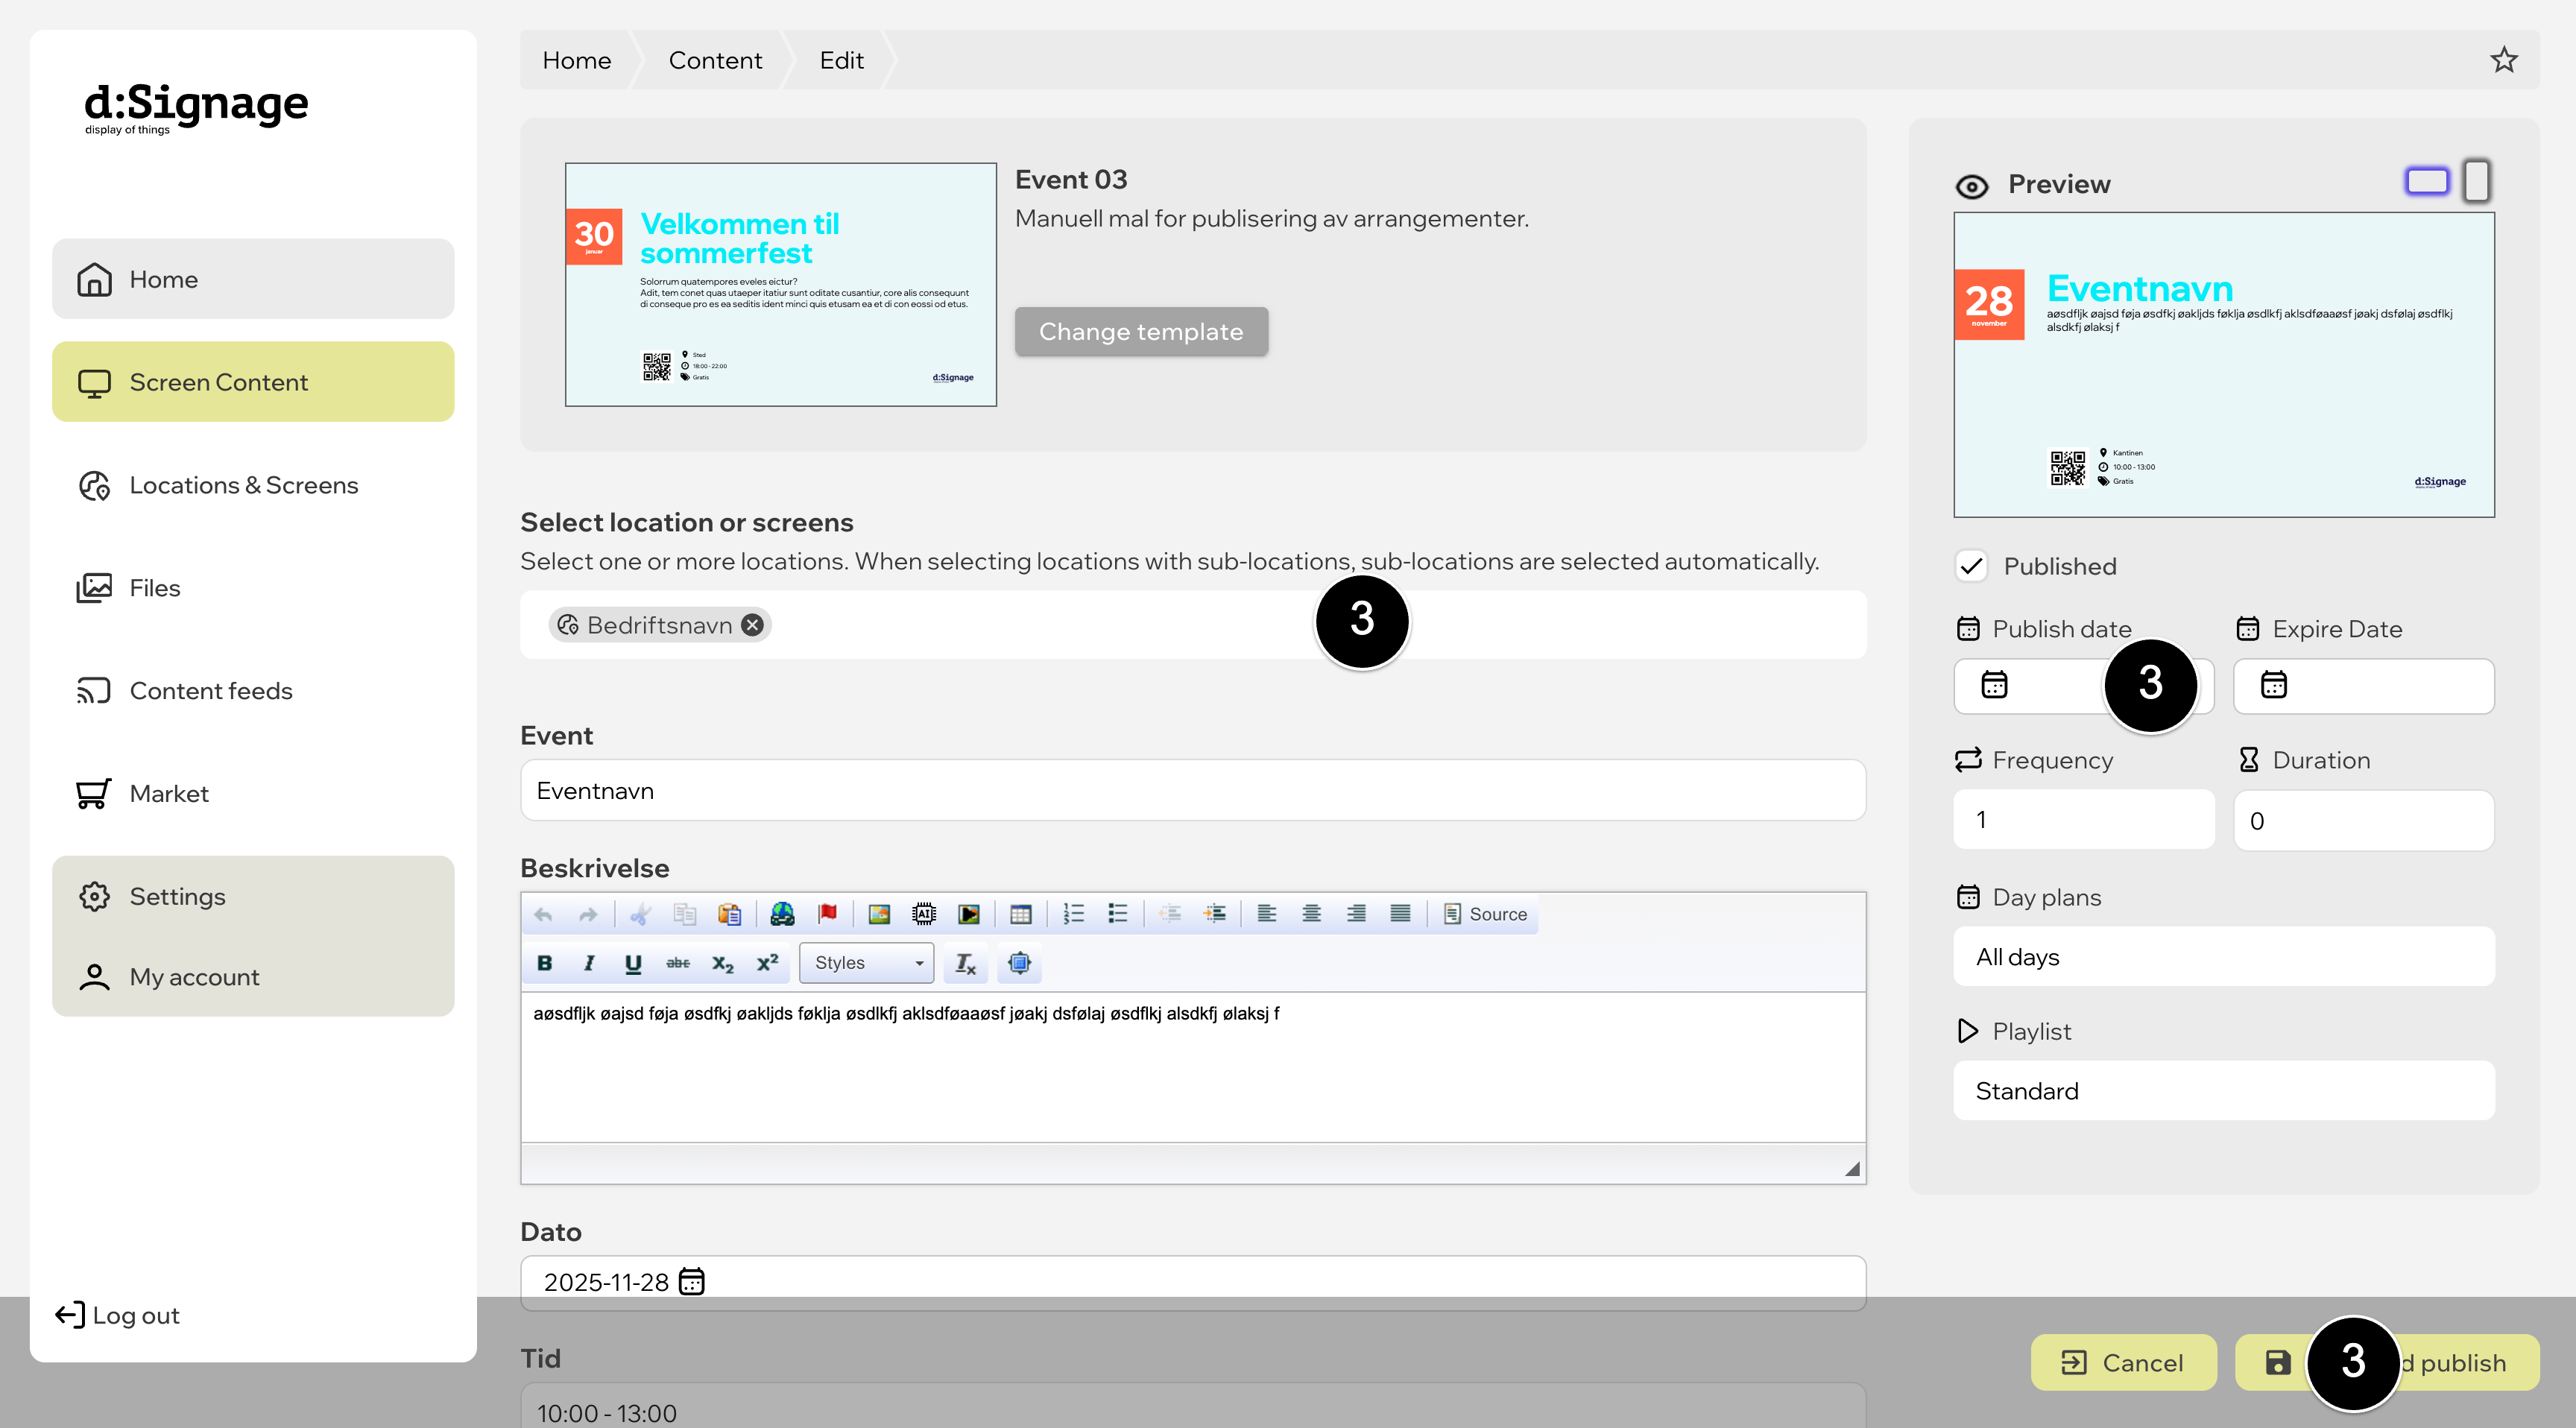
Task: Uncheck the Published checkbox
Action: [1972, 566]
